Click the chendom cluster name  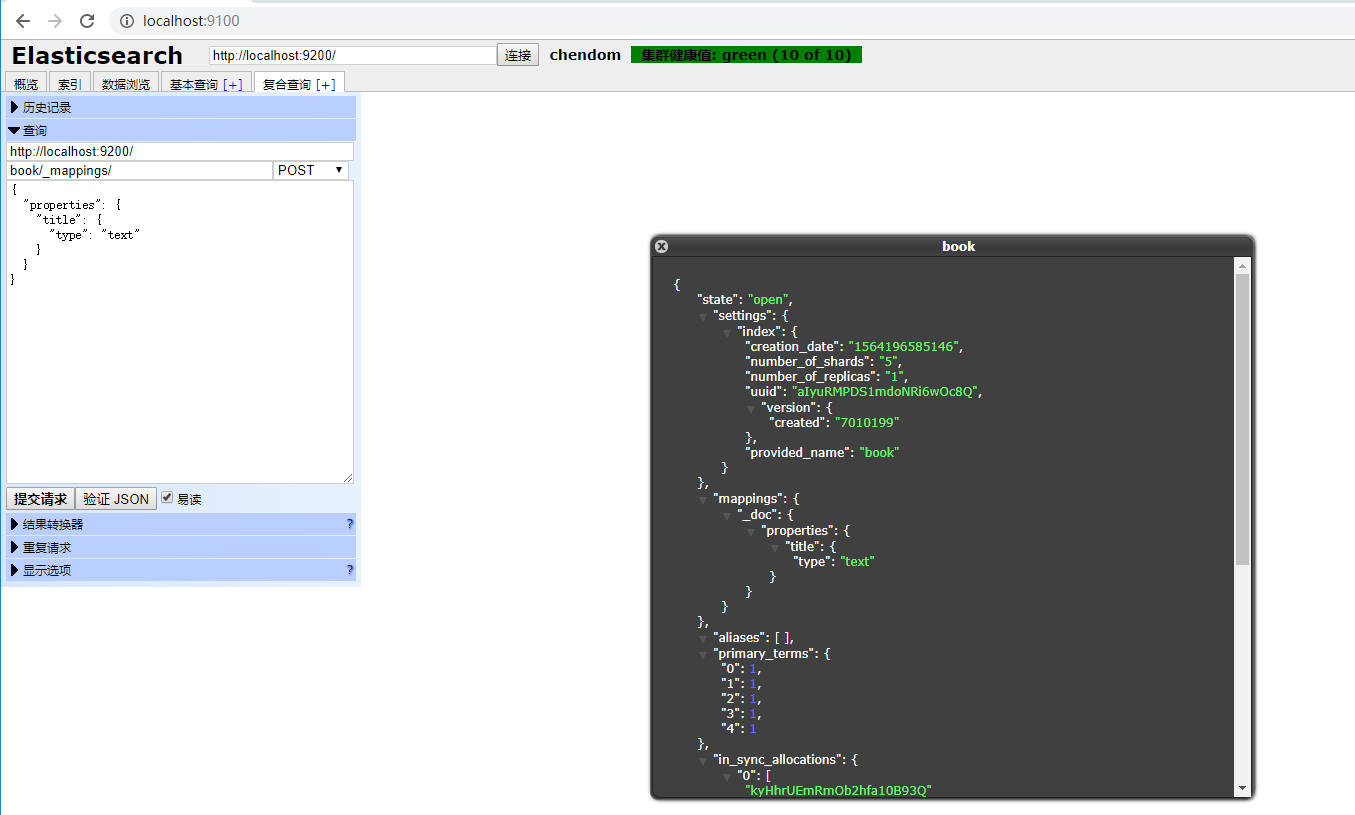585,55
